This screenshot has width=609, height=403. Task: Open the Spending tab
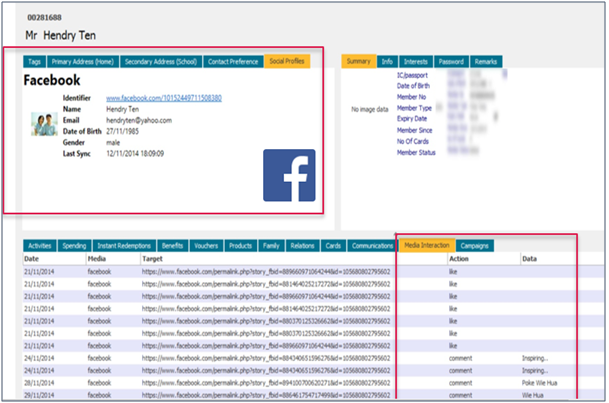click(74, 245)
